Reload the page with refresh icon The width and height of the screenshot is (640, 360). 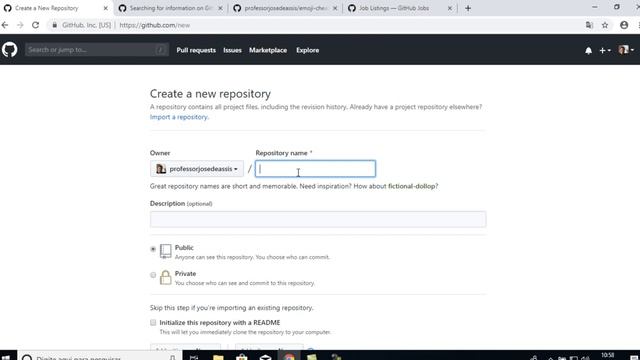(36, 25)
